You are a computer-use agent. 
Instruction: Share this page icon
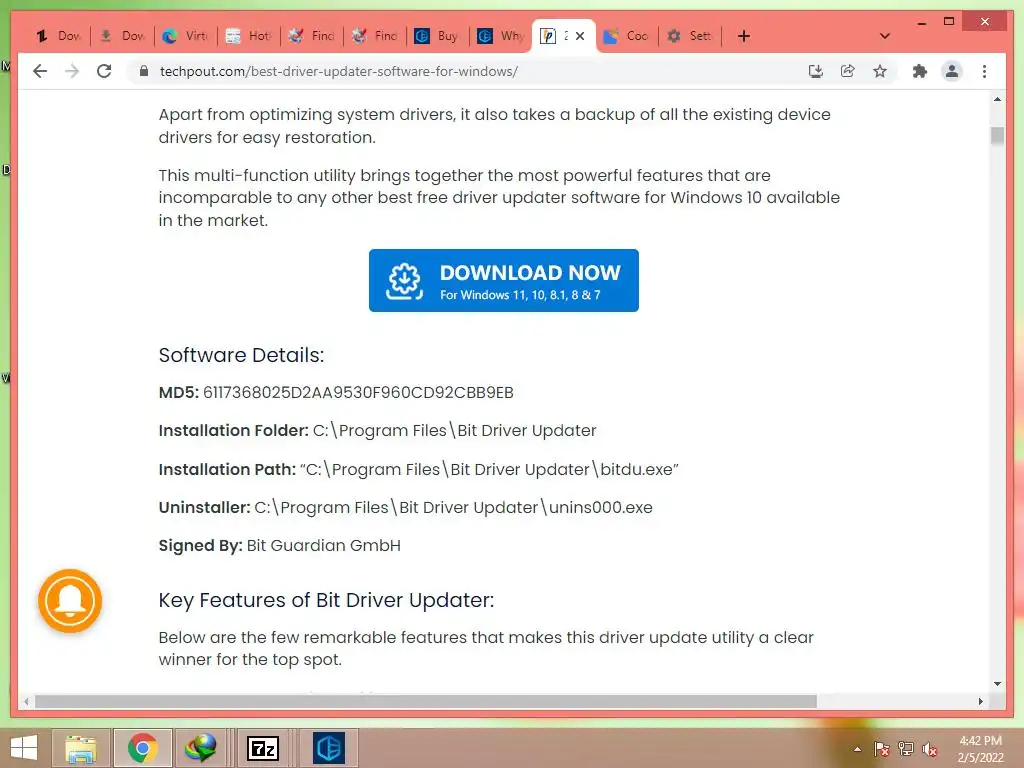tap(848, 71)
